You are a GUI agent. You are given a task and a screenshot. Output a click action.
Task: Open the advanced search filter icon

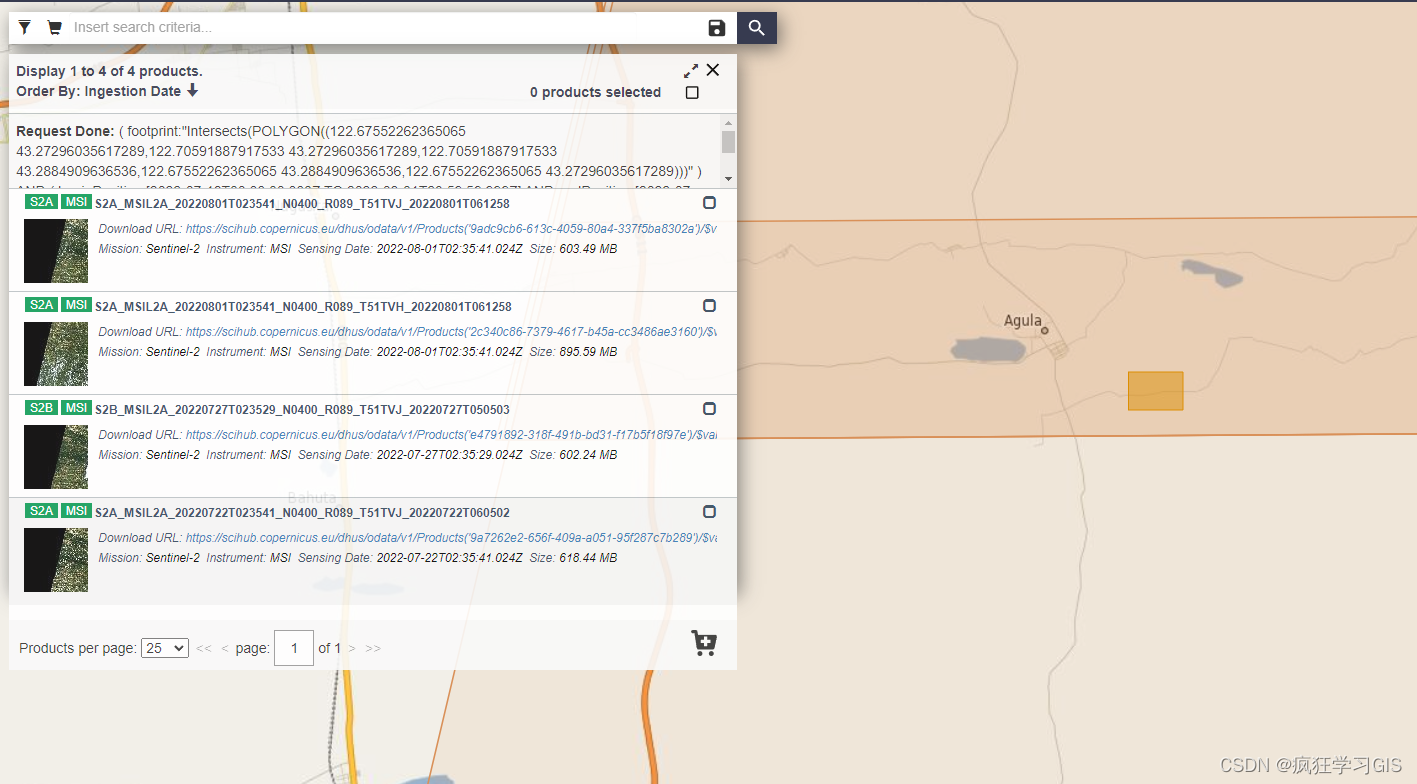pyautogui.click(x=24, y=27)
